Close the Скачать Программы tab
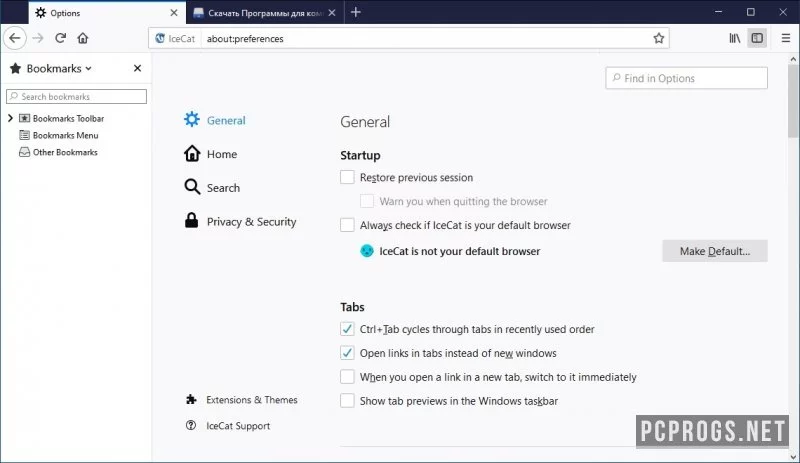800x463 pixels. [332, 13]
